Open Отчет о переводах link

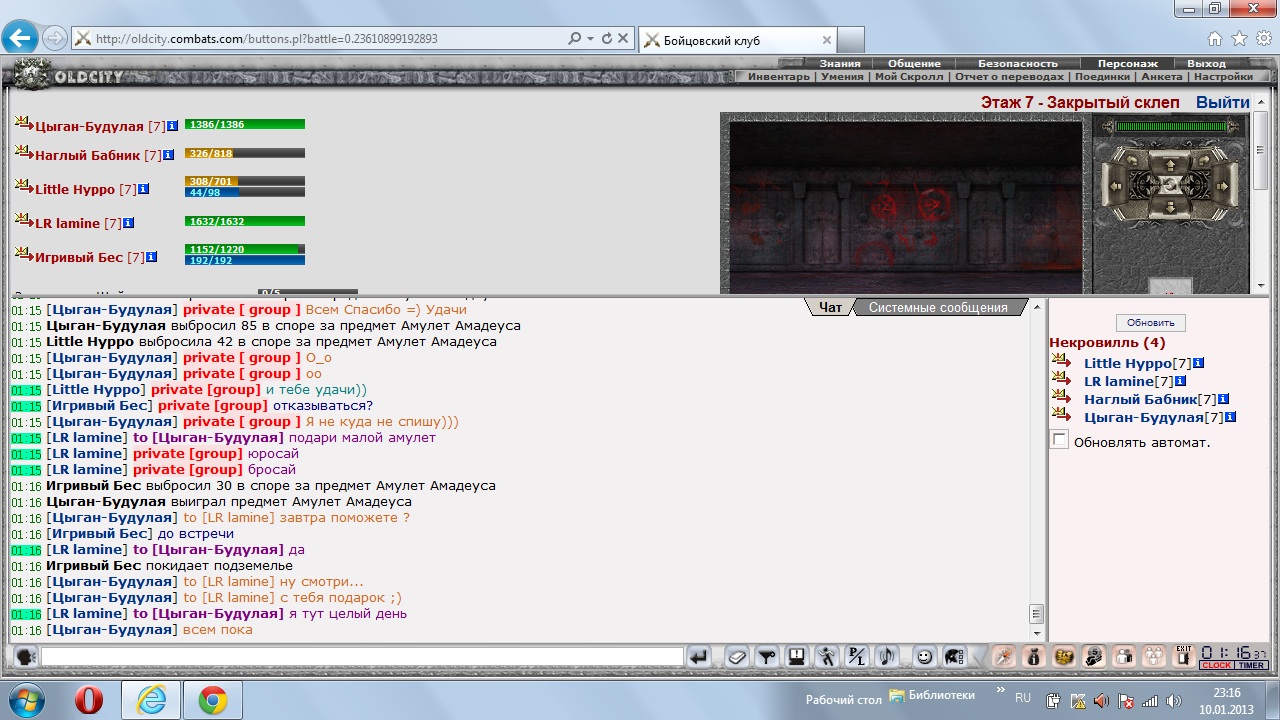(x=1009, y=76)
